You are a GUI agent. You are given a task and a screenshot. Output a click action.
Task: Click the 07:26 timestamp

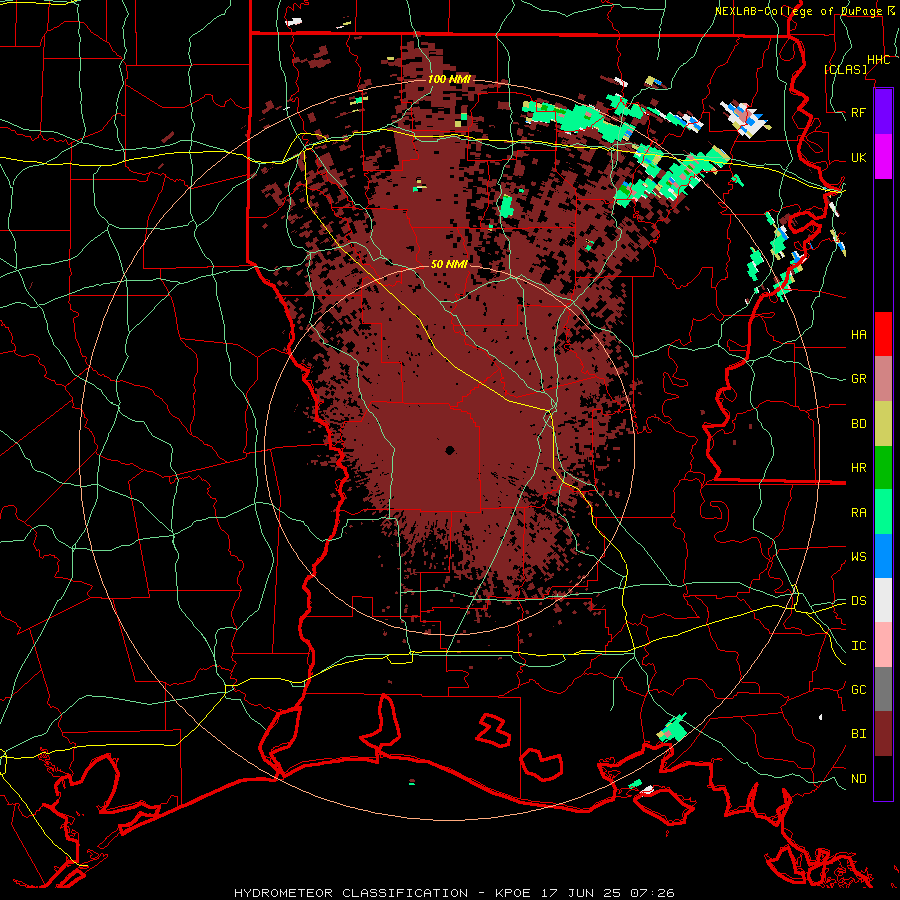click(651, 893)
